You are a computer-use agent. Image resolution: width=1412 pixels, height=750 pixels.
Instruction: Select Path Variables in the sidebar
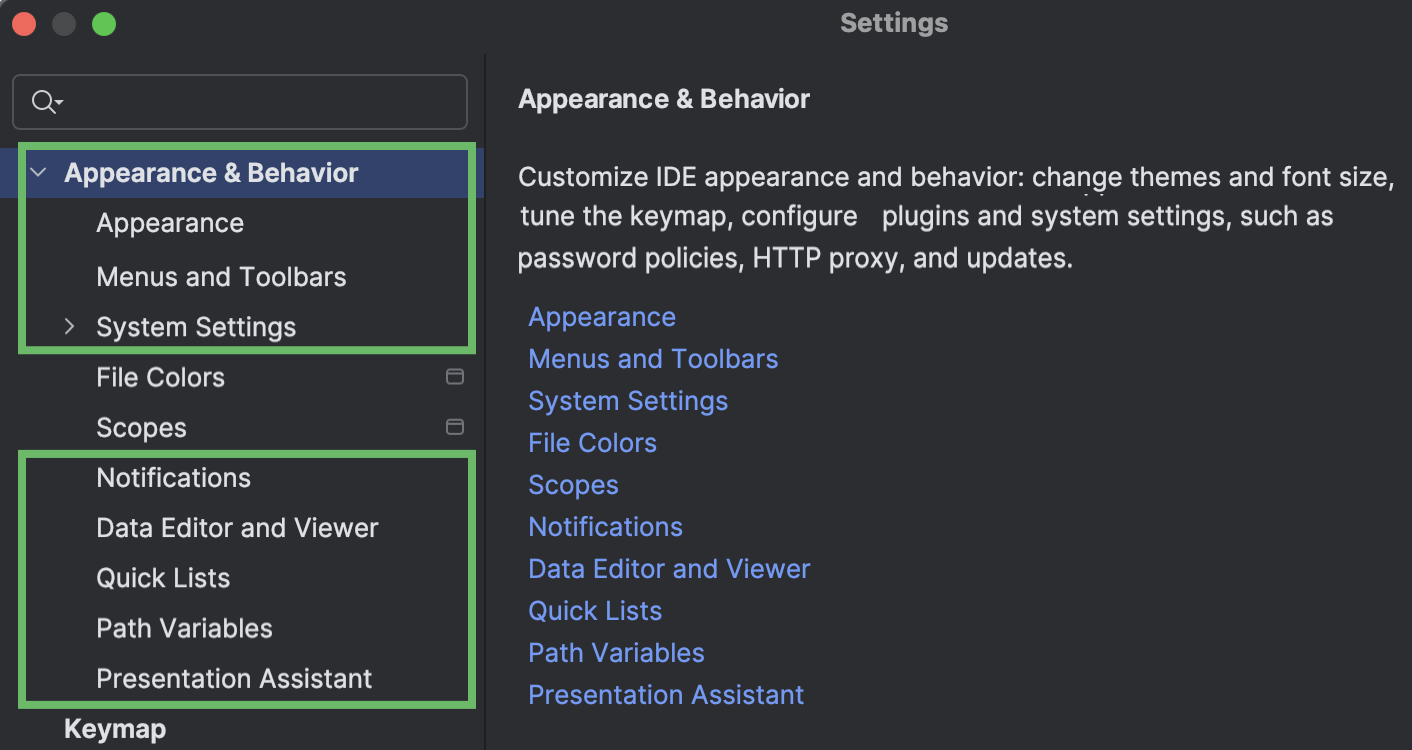pyautogui.click(x=184, y=628)
